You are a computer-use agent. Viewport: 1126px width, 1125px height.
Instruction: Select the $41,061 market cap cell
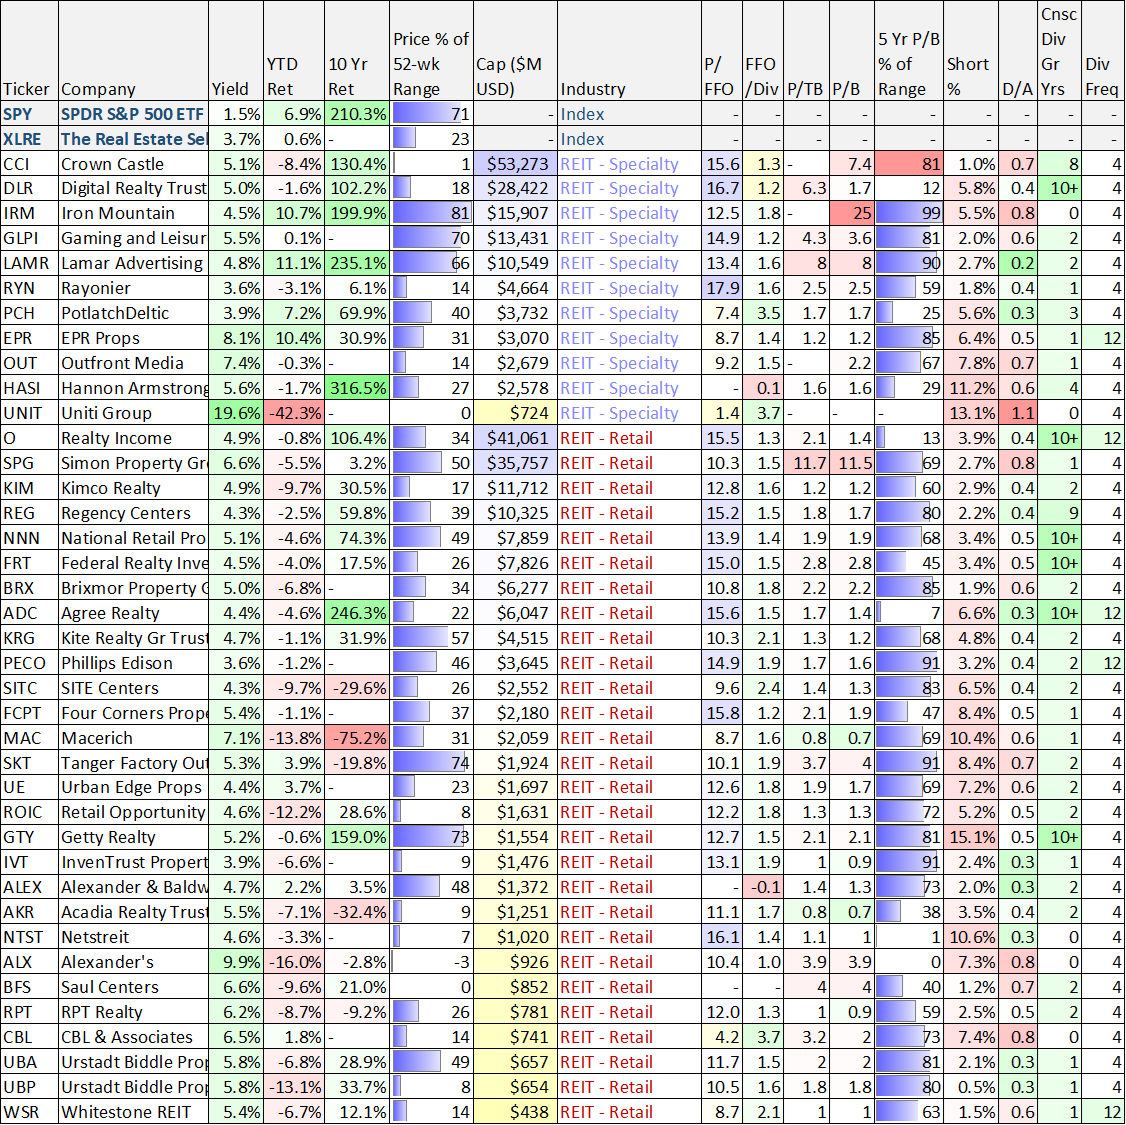516,438
